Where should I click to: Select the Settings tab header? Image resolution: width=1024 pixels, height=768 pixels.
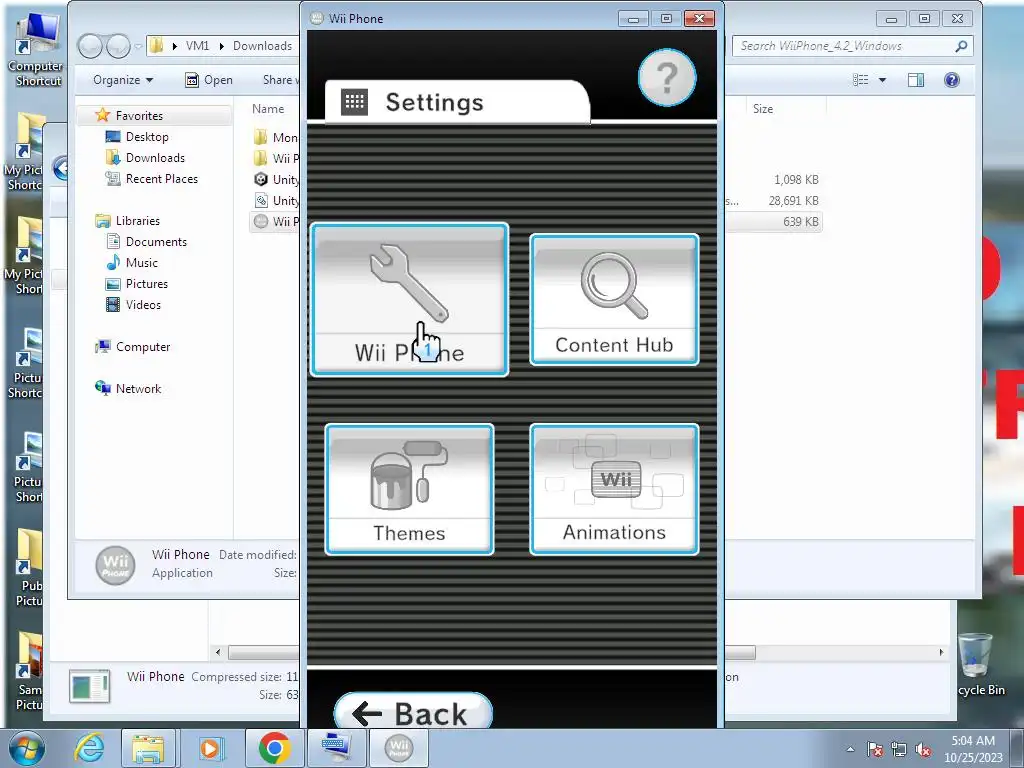tap(457, 102)
